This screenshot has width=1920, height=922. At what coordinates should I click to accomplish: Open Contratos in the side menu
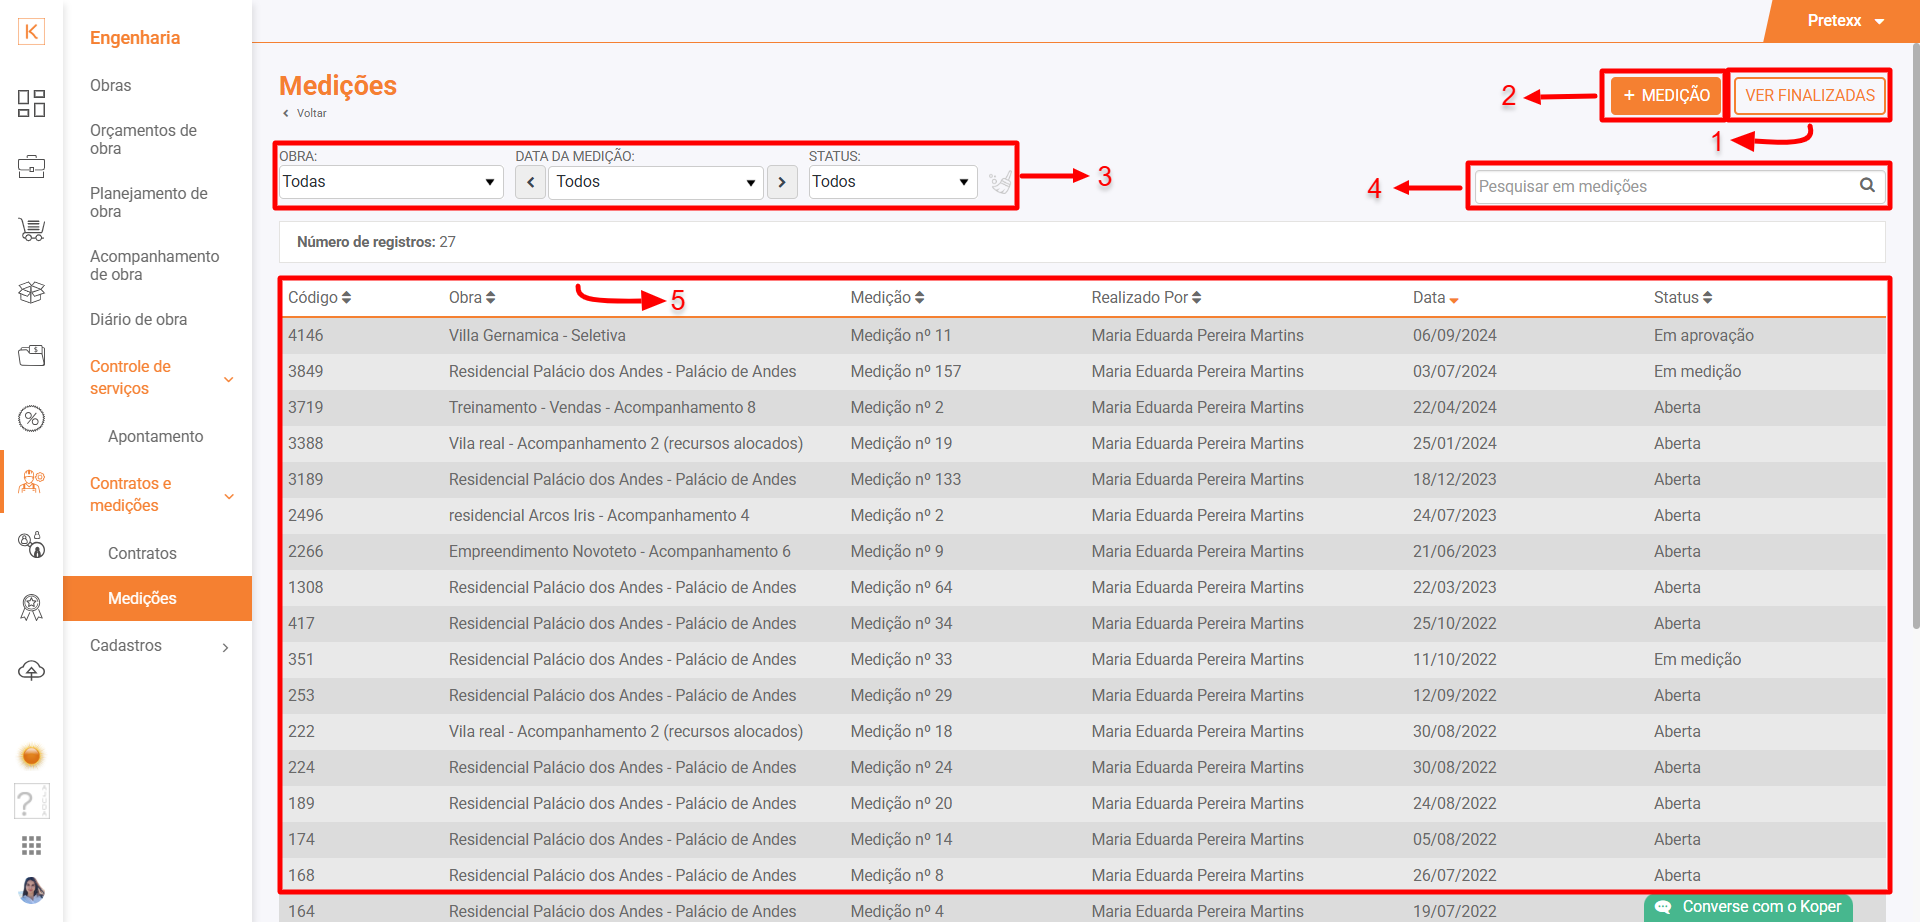142,554
